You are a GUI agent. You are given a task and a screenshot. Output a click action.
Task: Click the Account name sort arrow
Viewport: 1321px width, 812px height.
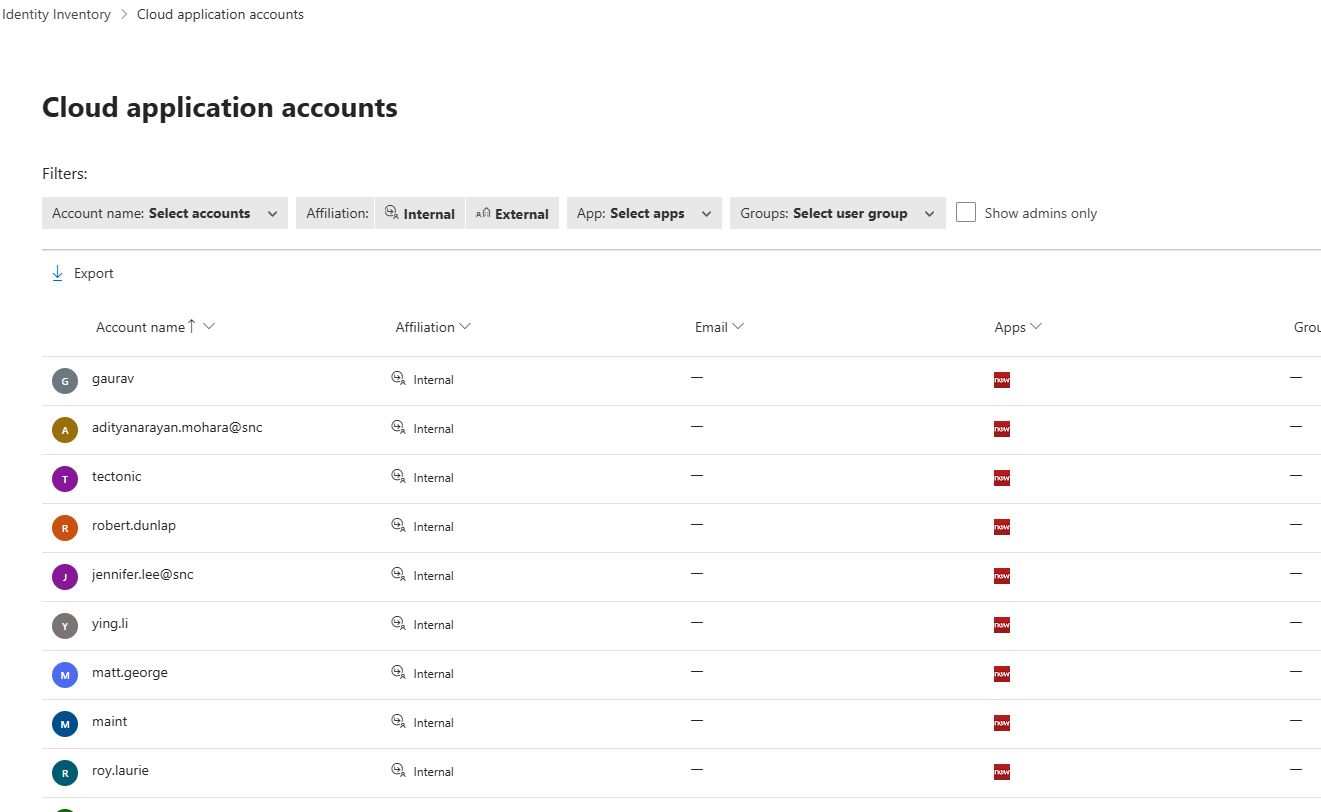click(x=193, y=326)
